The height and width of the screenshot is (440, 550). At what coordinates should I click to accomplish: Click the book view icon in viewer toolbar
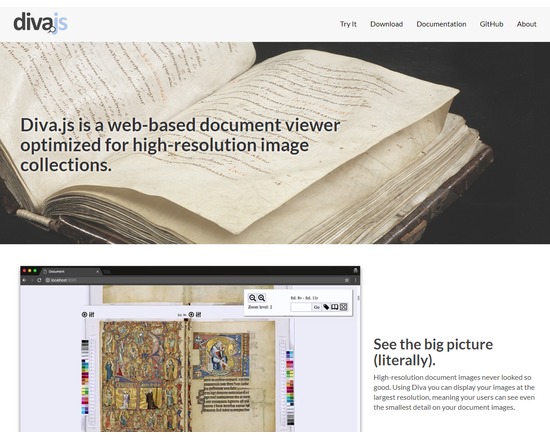pyautogui.click(x=335, y=307)
